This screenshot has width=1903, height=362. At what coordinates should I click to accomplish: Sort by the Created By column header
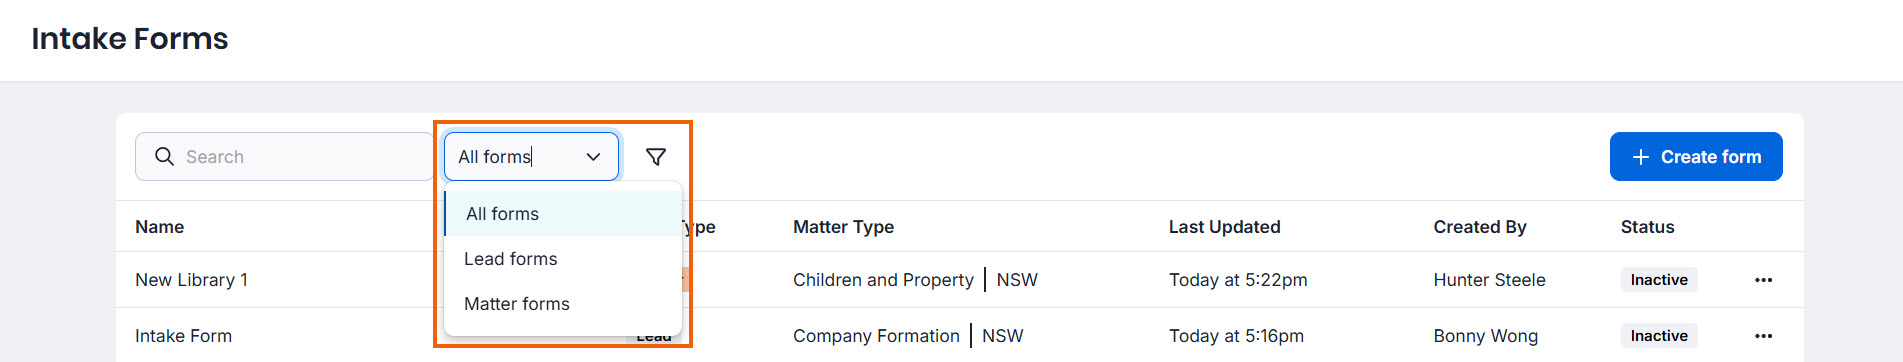(1479, 227)
